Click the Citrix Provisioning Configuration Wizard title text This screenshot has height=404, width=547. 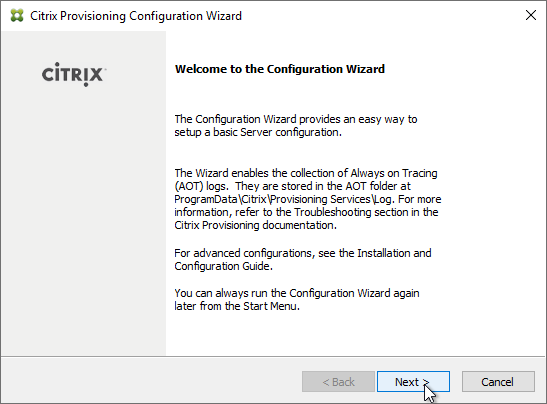coord(136,16)
